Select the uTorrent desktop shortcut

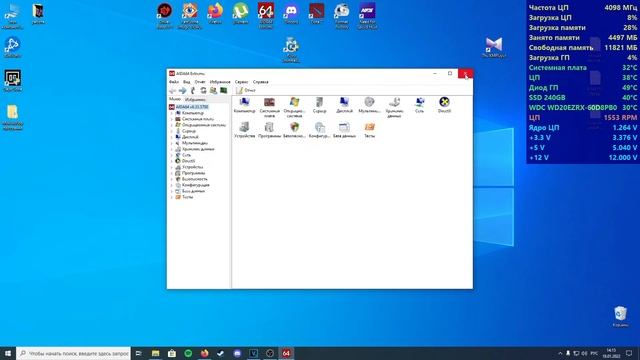(x=240, y=13)
